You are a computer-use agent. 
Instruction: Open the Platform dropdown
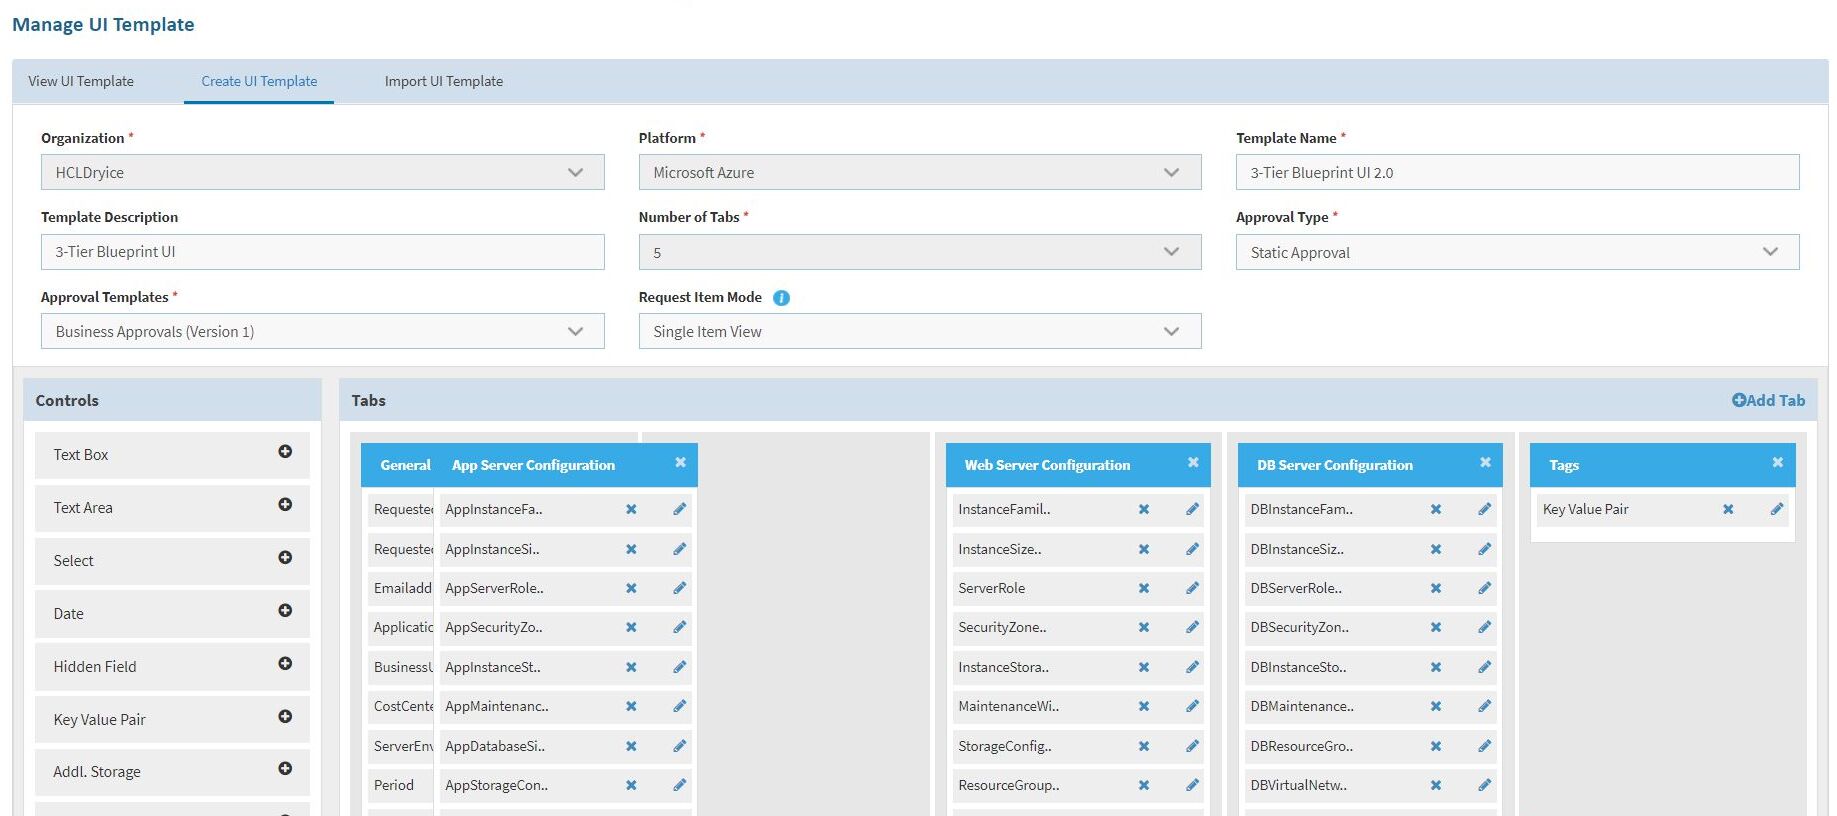[x=920, y=172]
